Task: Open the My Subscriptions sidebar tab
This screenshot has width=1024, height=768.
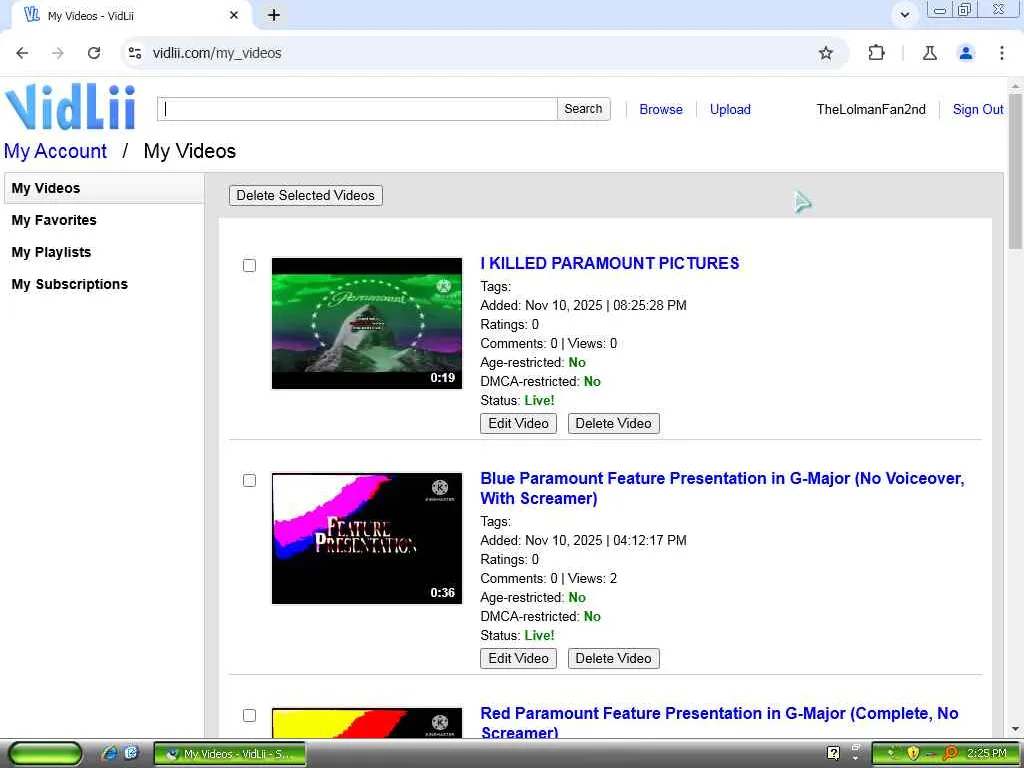Action: [70, 284]
